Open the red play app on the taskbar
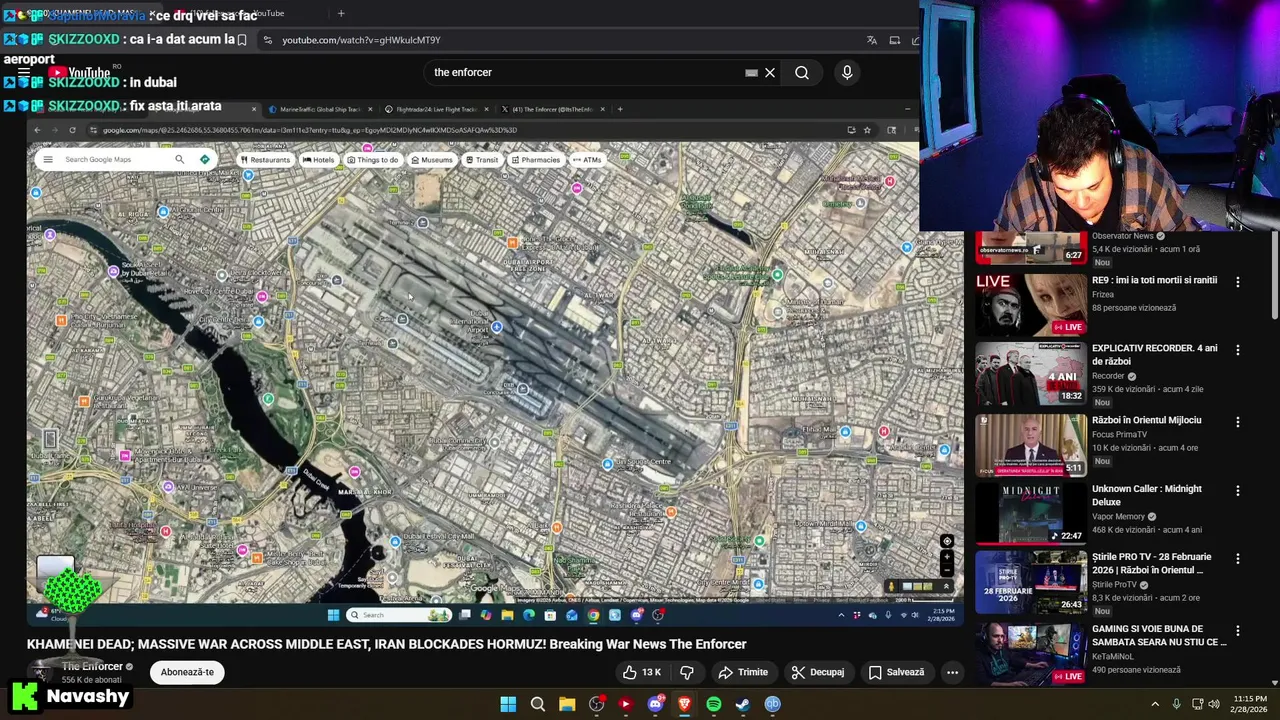The height and width of the screenshot is (720, 1280). (625, 704)
